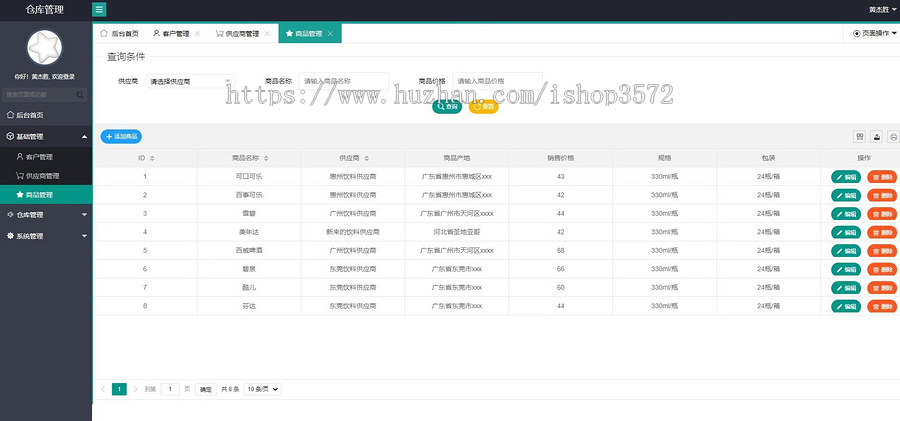
Task: Delete the 可口可乐 row
Action: 882,177
